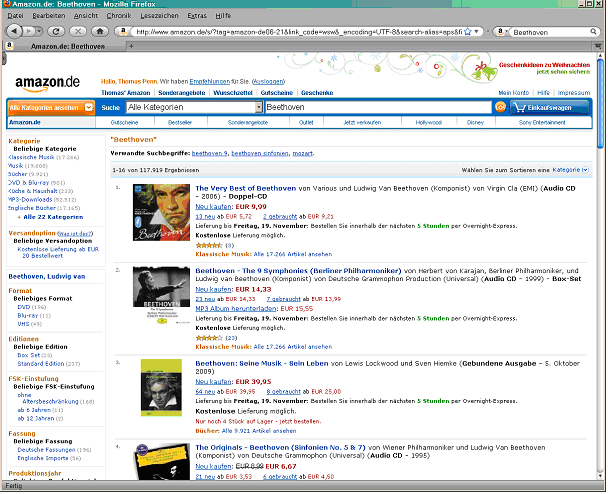
Task: Open the Datei menu
Action: [15, 16]
